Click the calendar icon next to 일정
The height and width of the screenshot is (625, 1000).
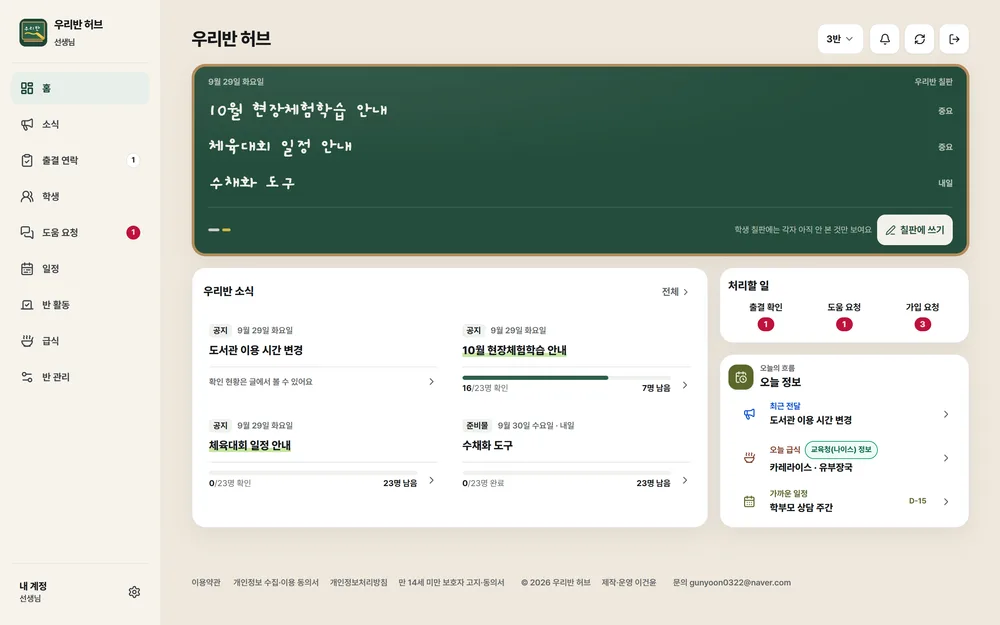click(x=27, y=268)
